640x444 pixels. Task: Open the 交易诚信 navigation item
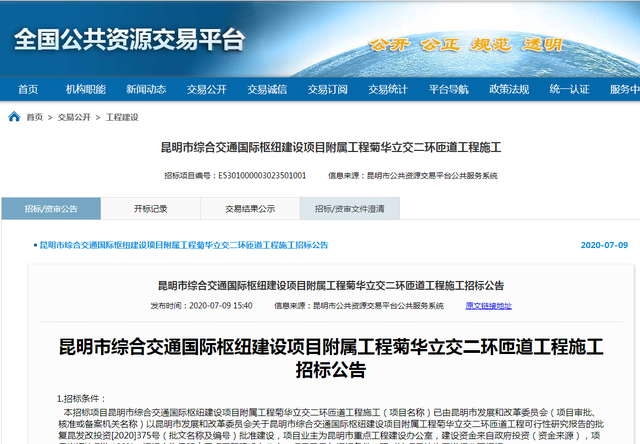pos(267,89)
